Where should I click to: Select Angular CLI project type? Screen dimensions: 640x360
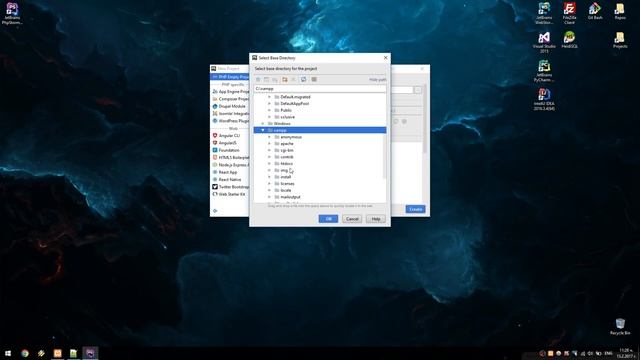tap(226, 136)
